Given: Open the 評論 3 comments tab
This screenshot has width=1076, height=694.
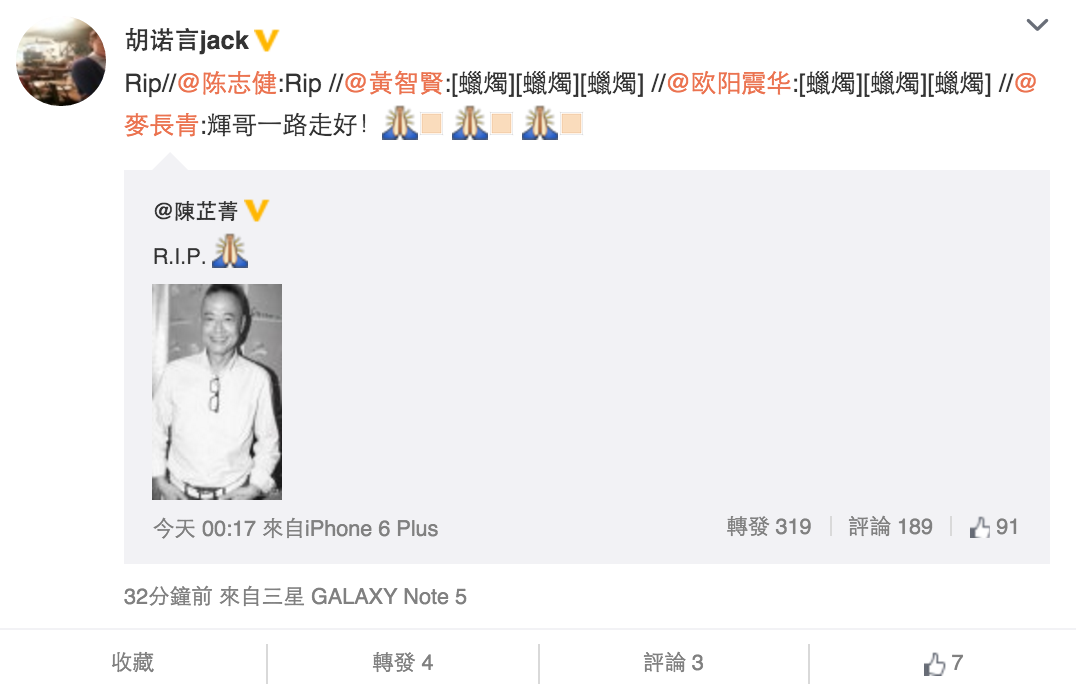Looking at the screenshot, I should point(673,662).
